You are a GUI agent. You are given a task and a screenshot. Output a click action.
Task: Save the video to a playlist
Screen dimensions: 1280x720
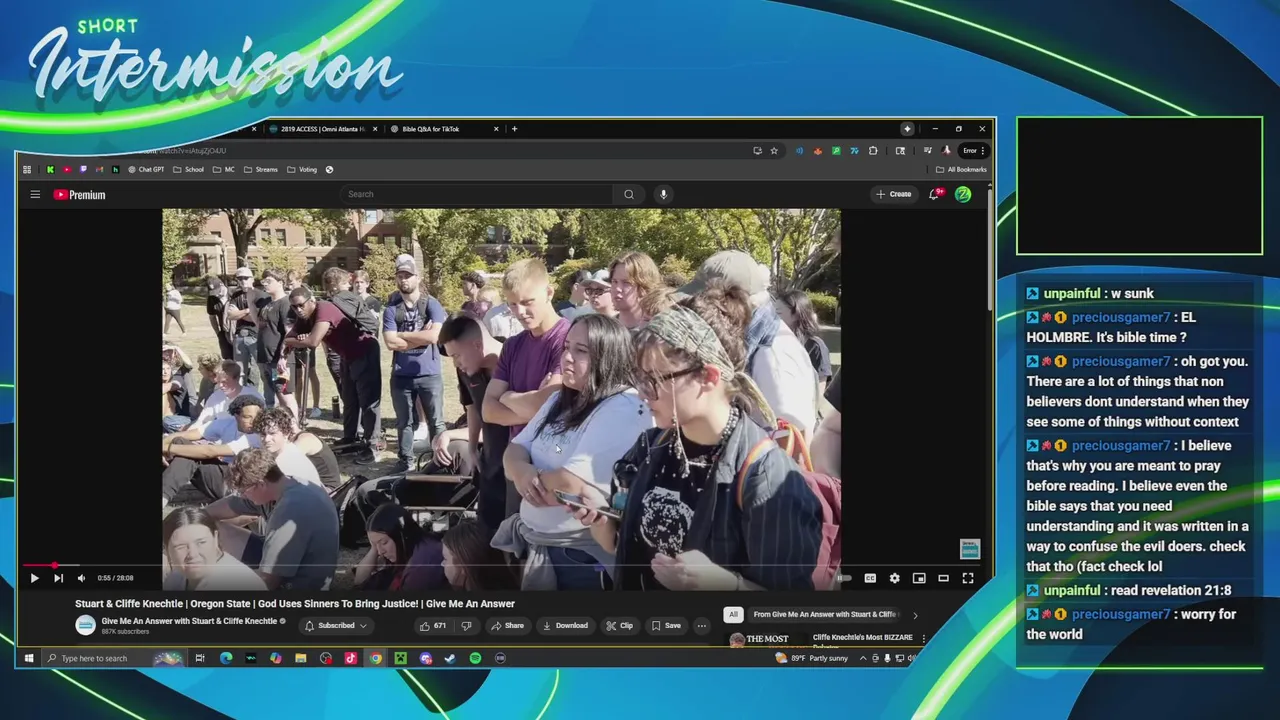click(x=666, y=626)
